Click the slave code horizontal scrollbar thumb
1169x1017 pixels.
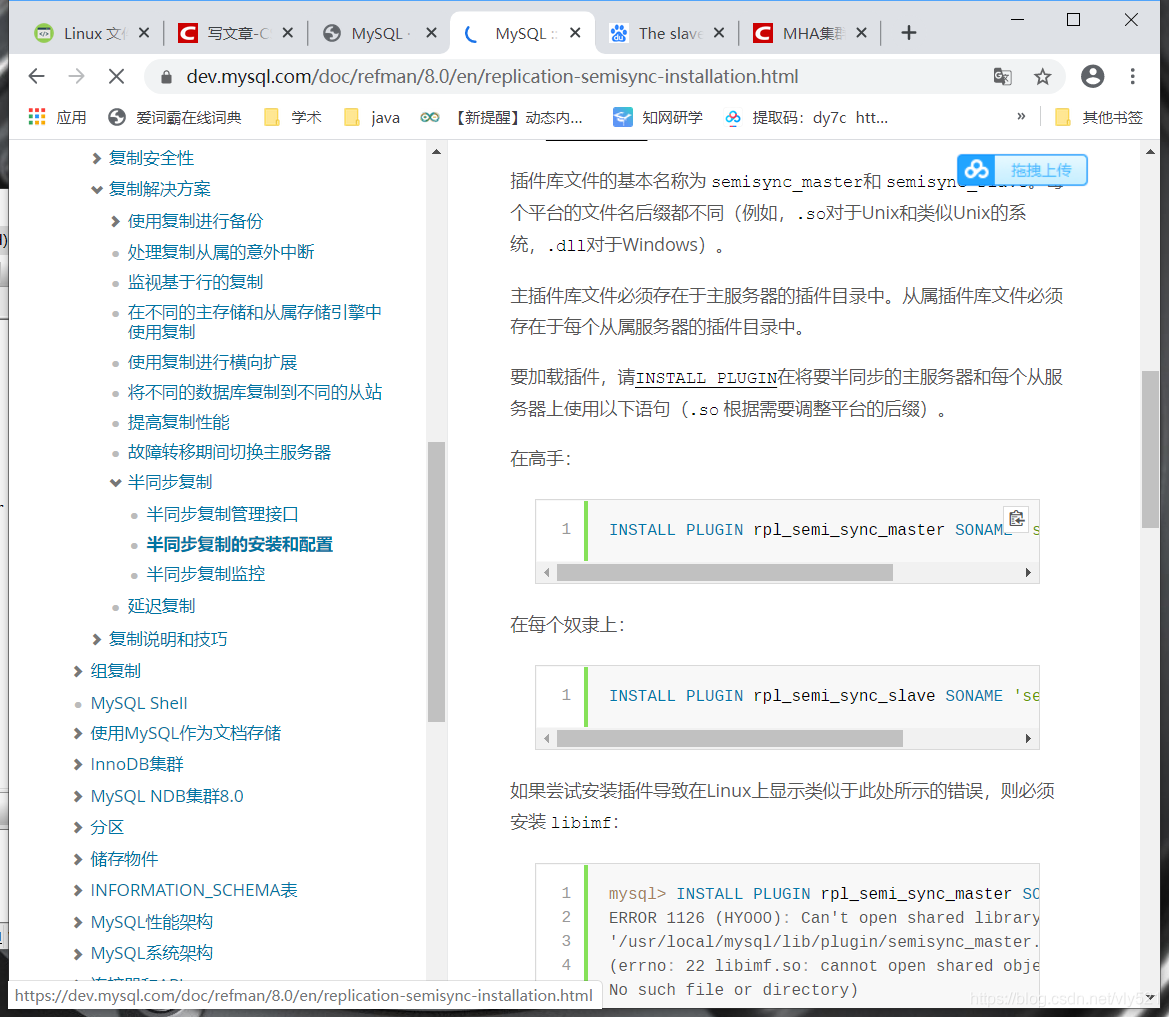730,738
